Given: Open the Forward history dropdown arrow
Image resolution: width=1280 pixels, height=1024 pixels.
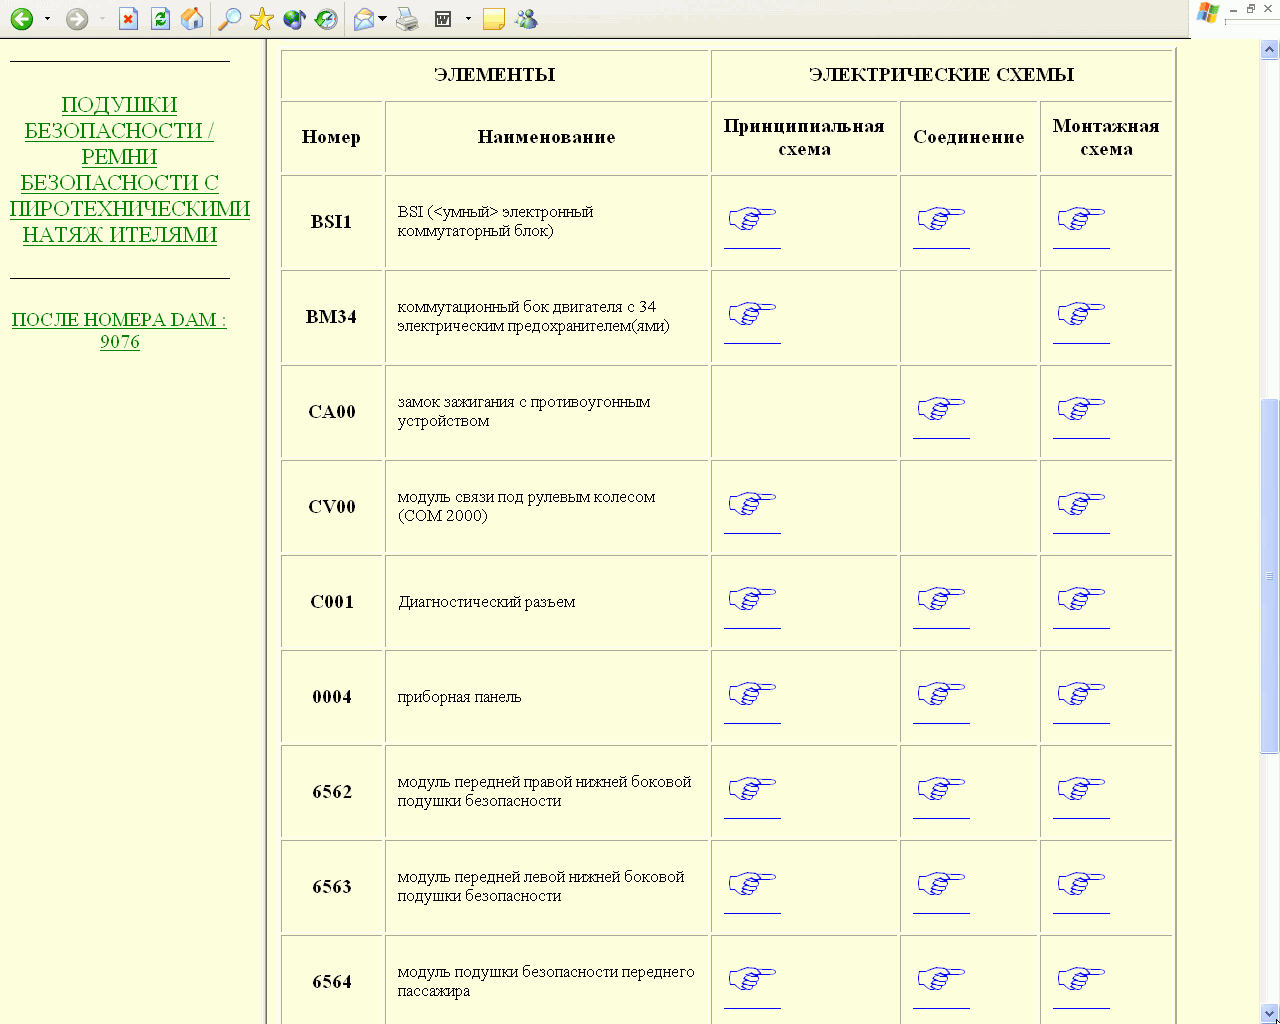Looking at the screenshot, I should 102,19.
